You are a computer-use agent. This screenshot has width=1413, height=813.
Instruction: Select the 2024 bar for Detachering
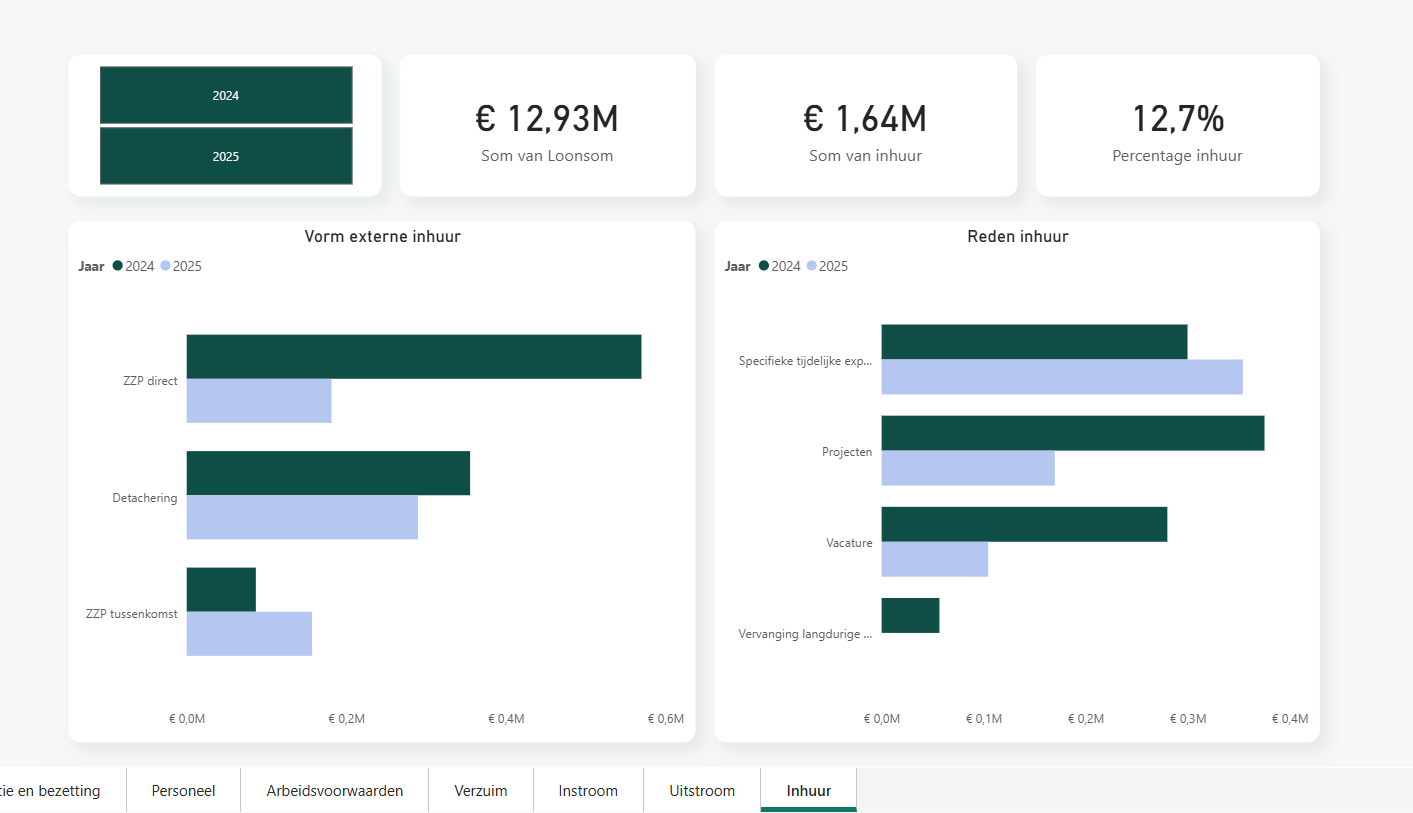point(328,473)
